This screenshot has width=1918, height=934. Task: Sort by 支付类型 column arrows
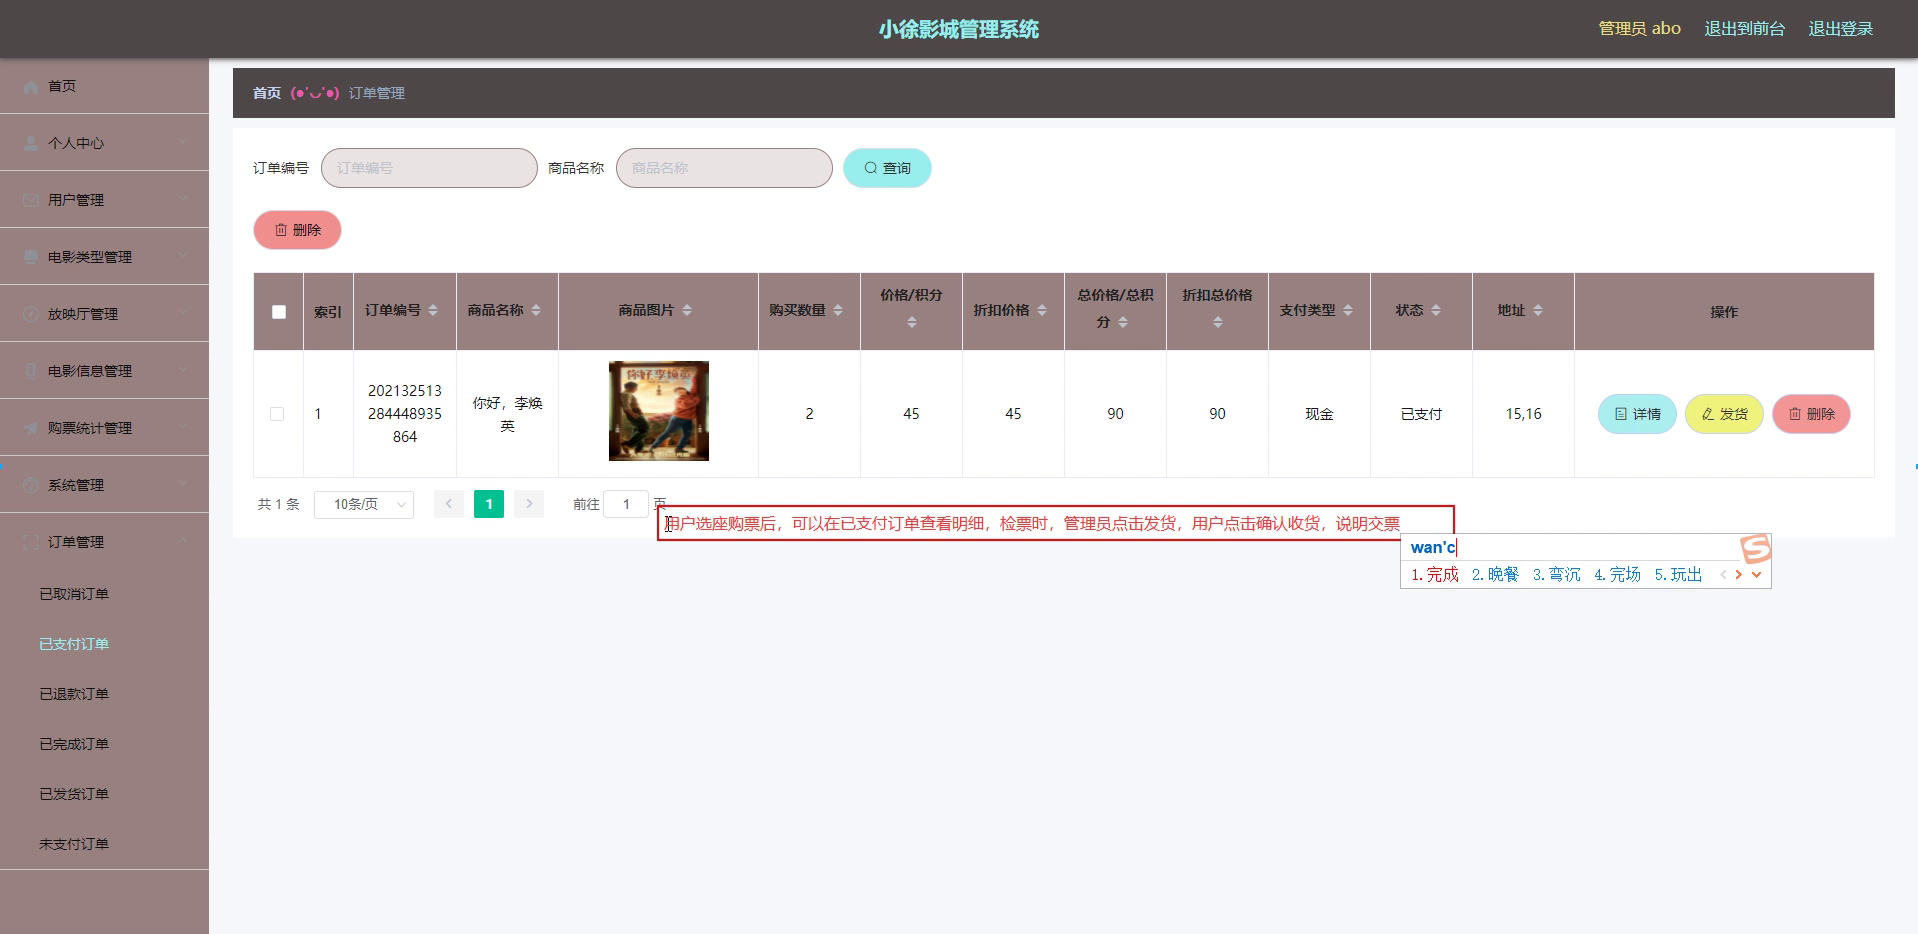coord(1348,311)
